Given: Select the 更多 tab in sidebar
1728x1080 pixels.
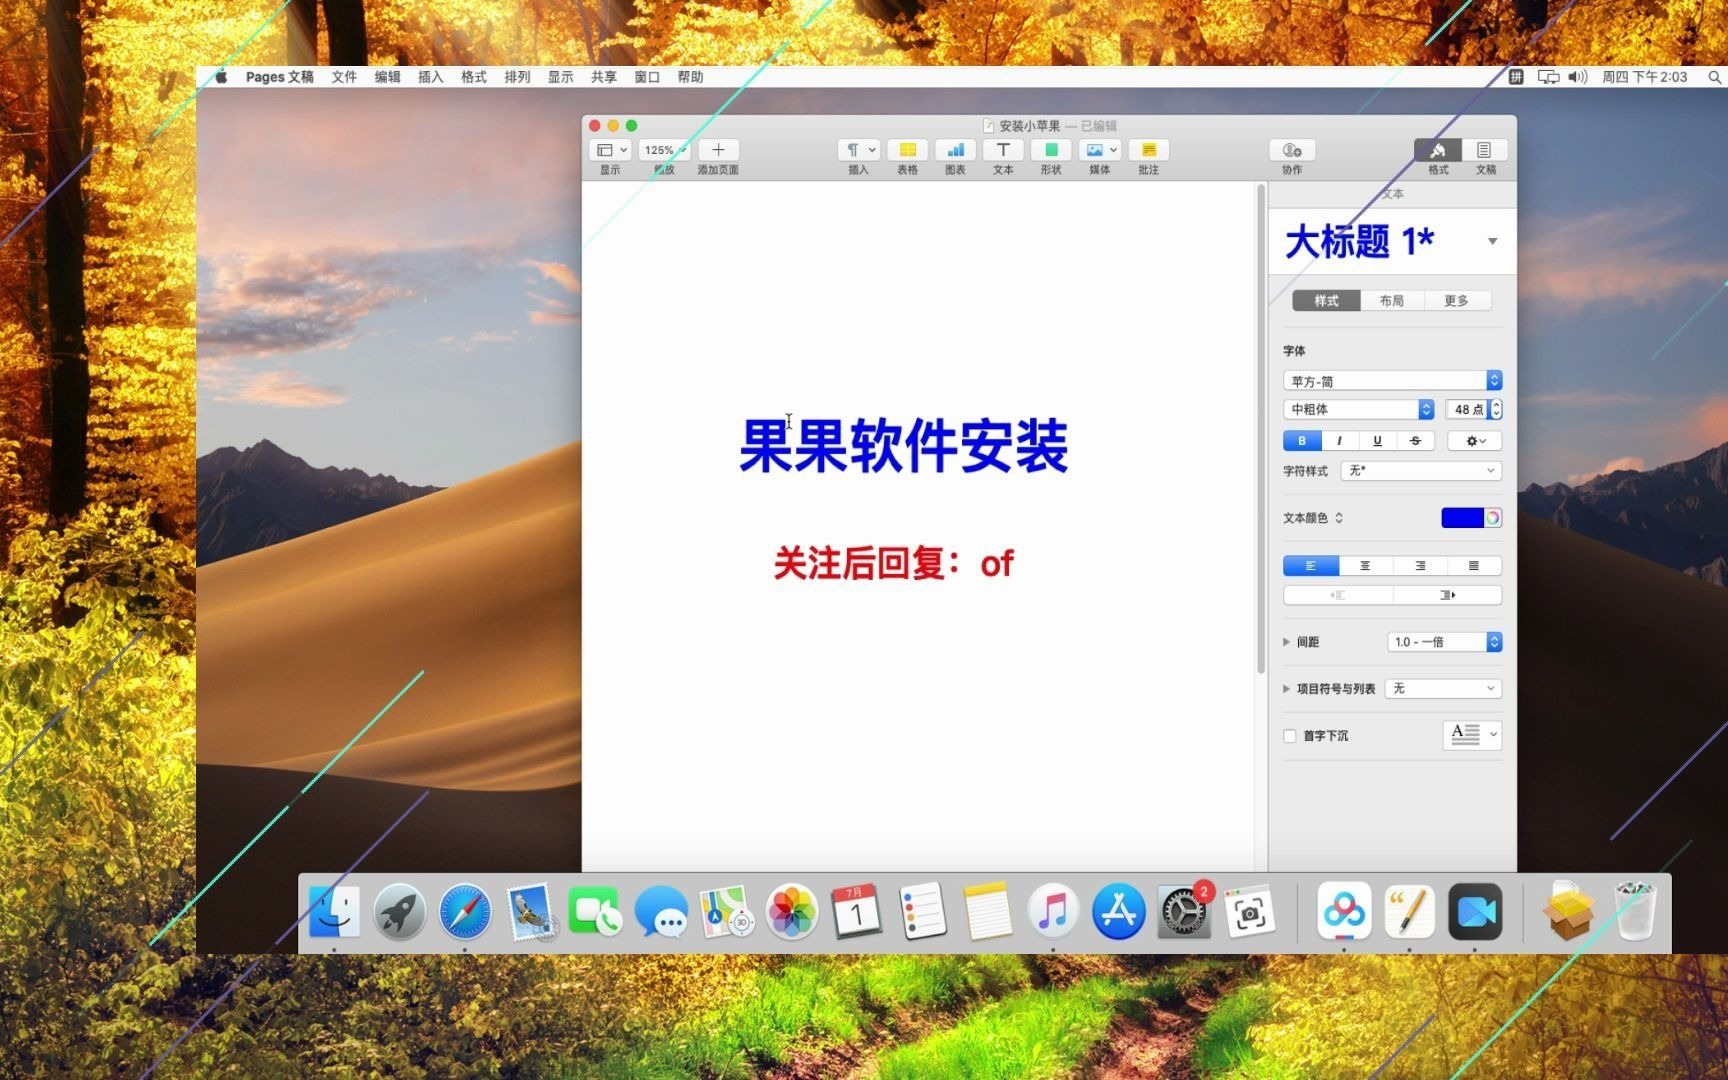Looking at the screenshot, I should coord(1456,301).
